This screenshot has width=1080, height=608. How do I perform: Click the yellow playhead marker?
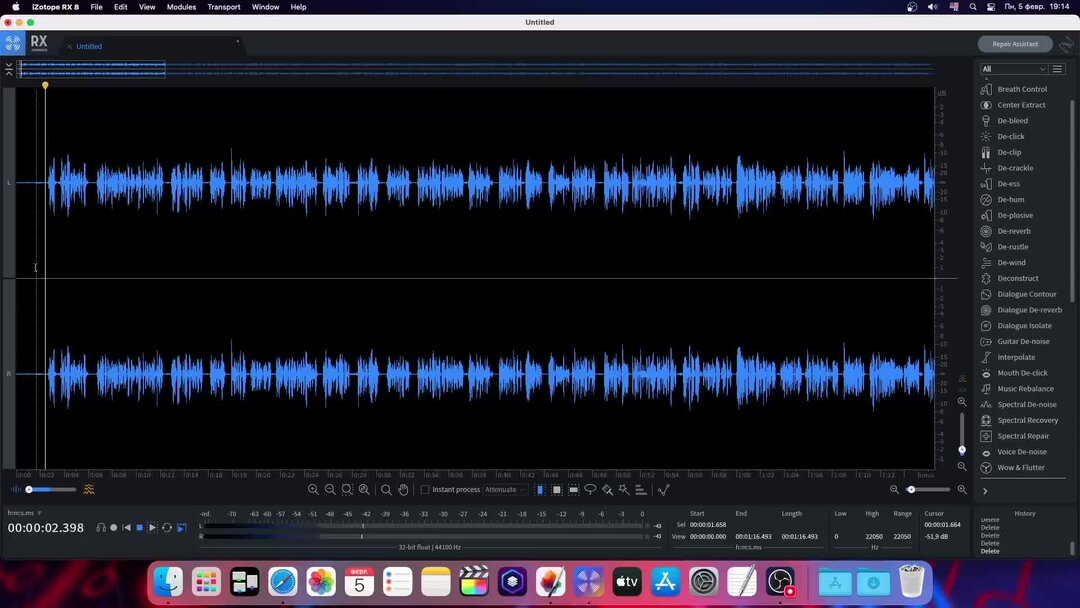point(45,85)
